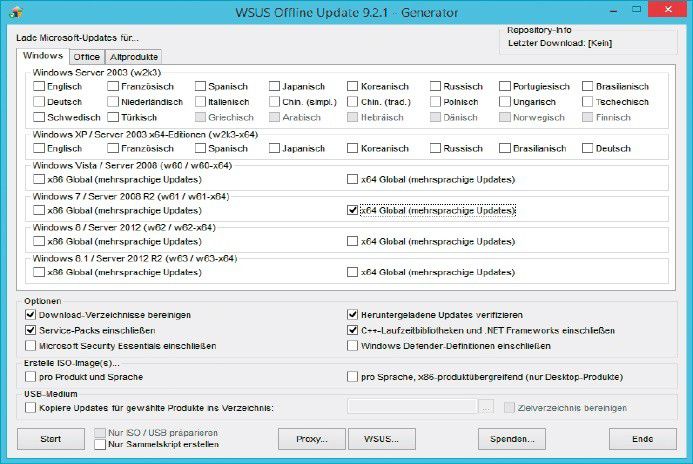Tick the Polnisch checkbox
This screenshot has width=693, height=464.
(x=435, y=102)
